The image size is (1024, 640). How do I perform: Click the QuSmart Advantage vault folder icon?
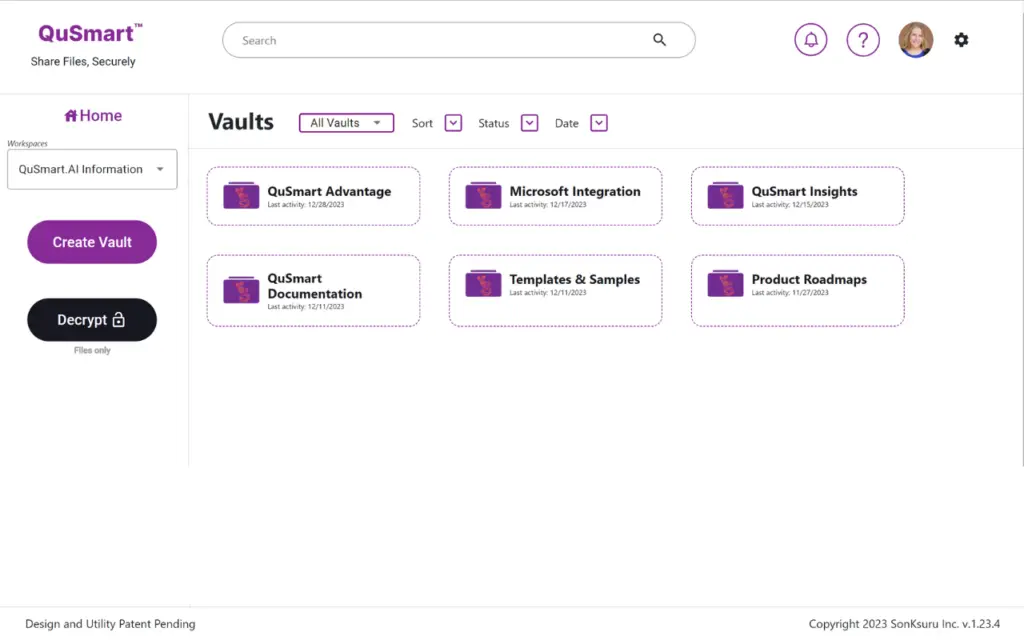241,195
